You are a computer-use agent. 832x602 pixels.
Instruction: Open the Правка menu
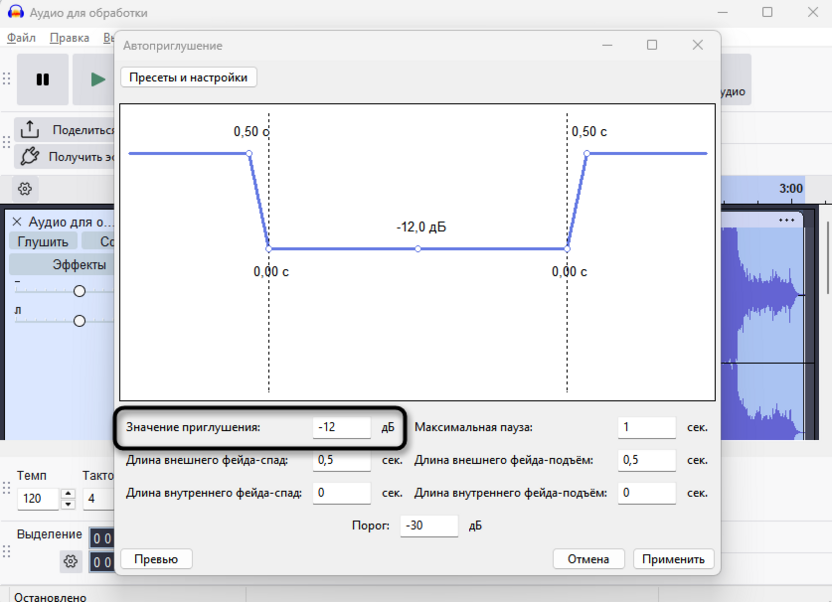[70, 38]
